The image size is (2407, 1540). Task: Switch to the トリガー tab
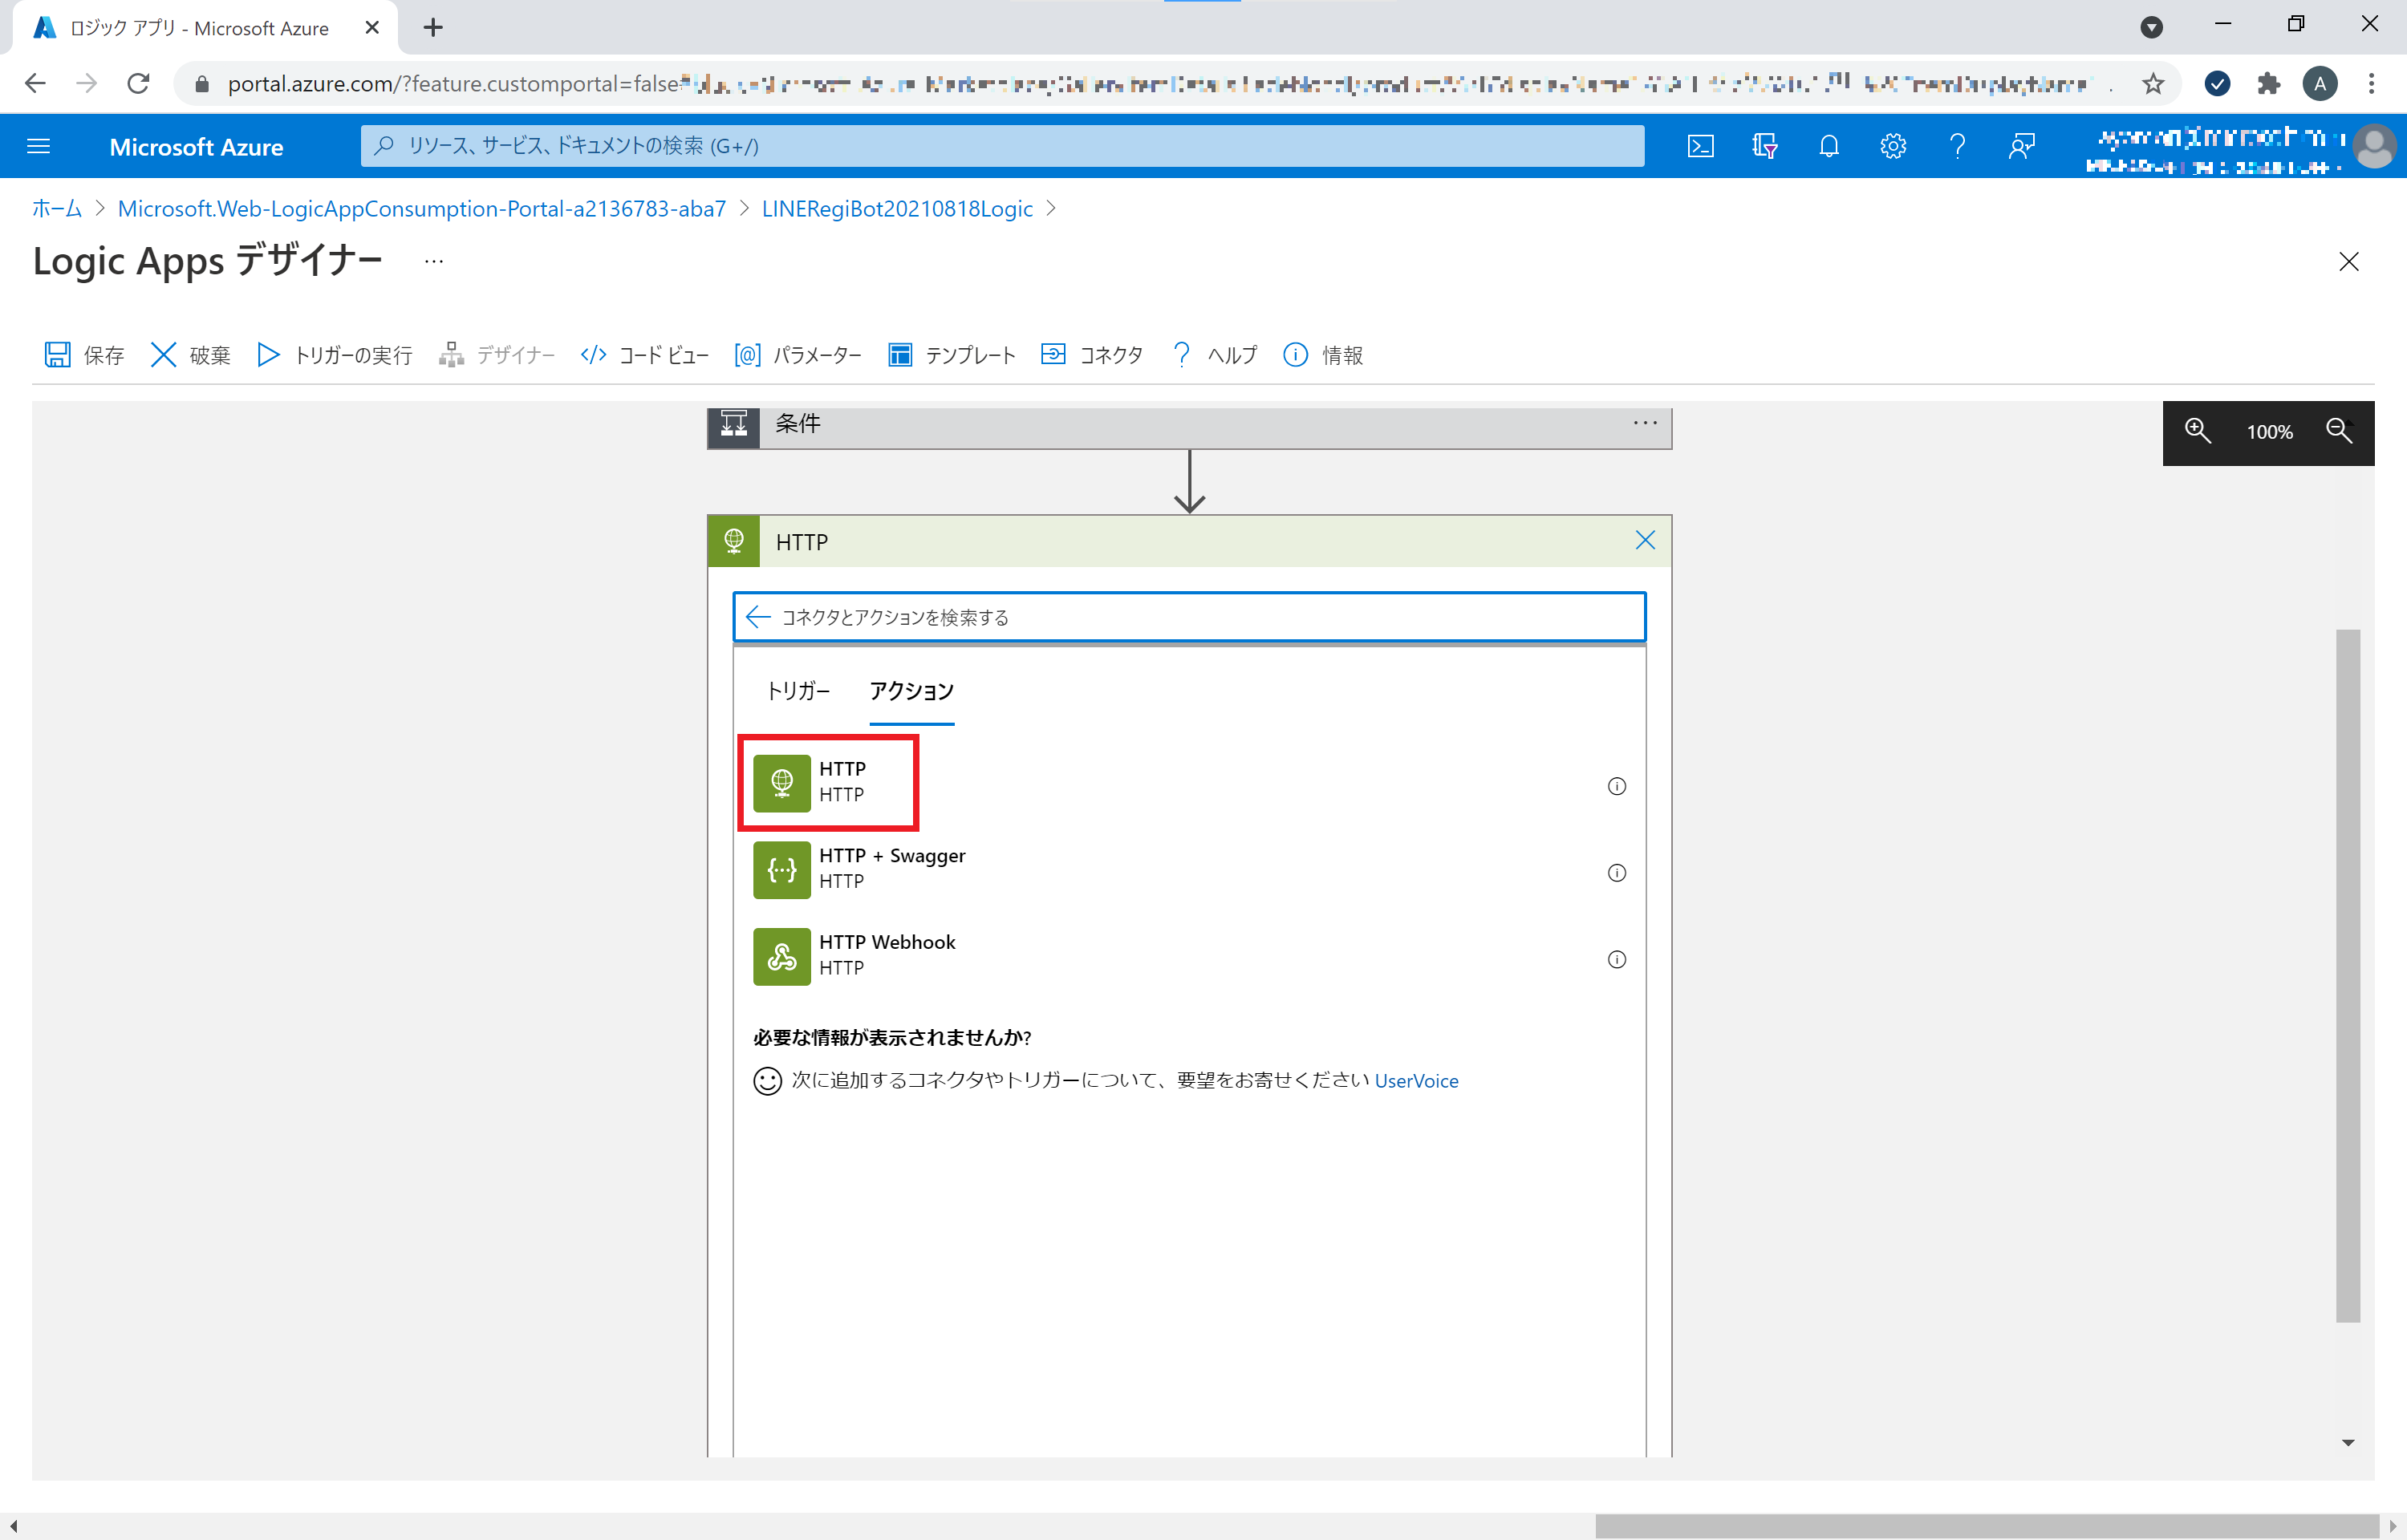point(798,691)
